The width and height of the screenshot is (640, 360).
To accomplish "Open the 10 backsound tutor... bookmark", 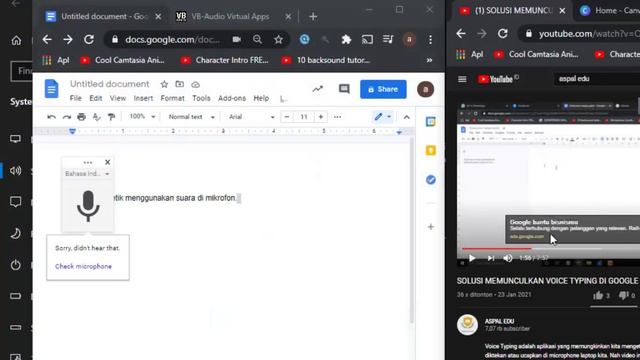I will click(326, 60).
